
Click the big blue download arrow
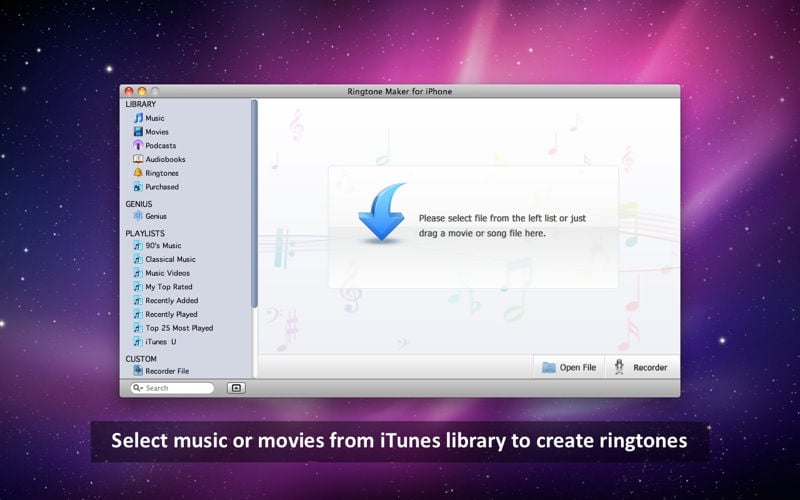382,211
